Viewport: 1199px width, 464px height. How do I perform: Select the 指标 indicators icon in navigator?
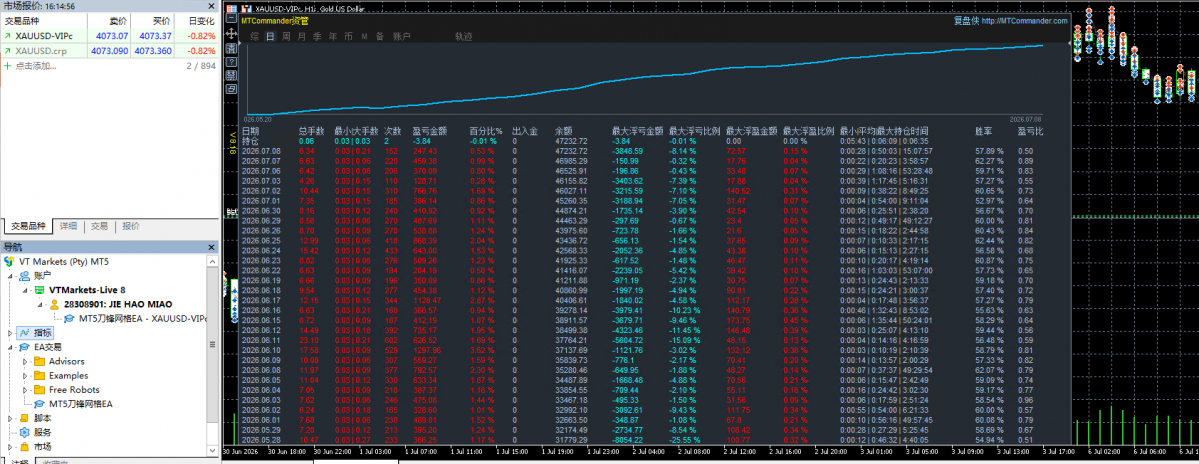(24, 333)
